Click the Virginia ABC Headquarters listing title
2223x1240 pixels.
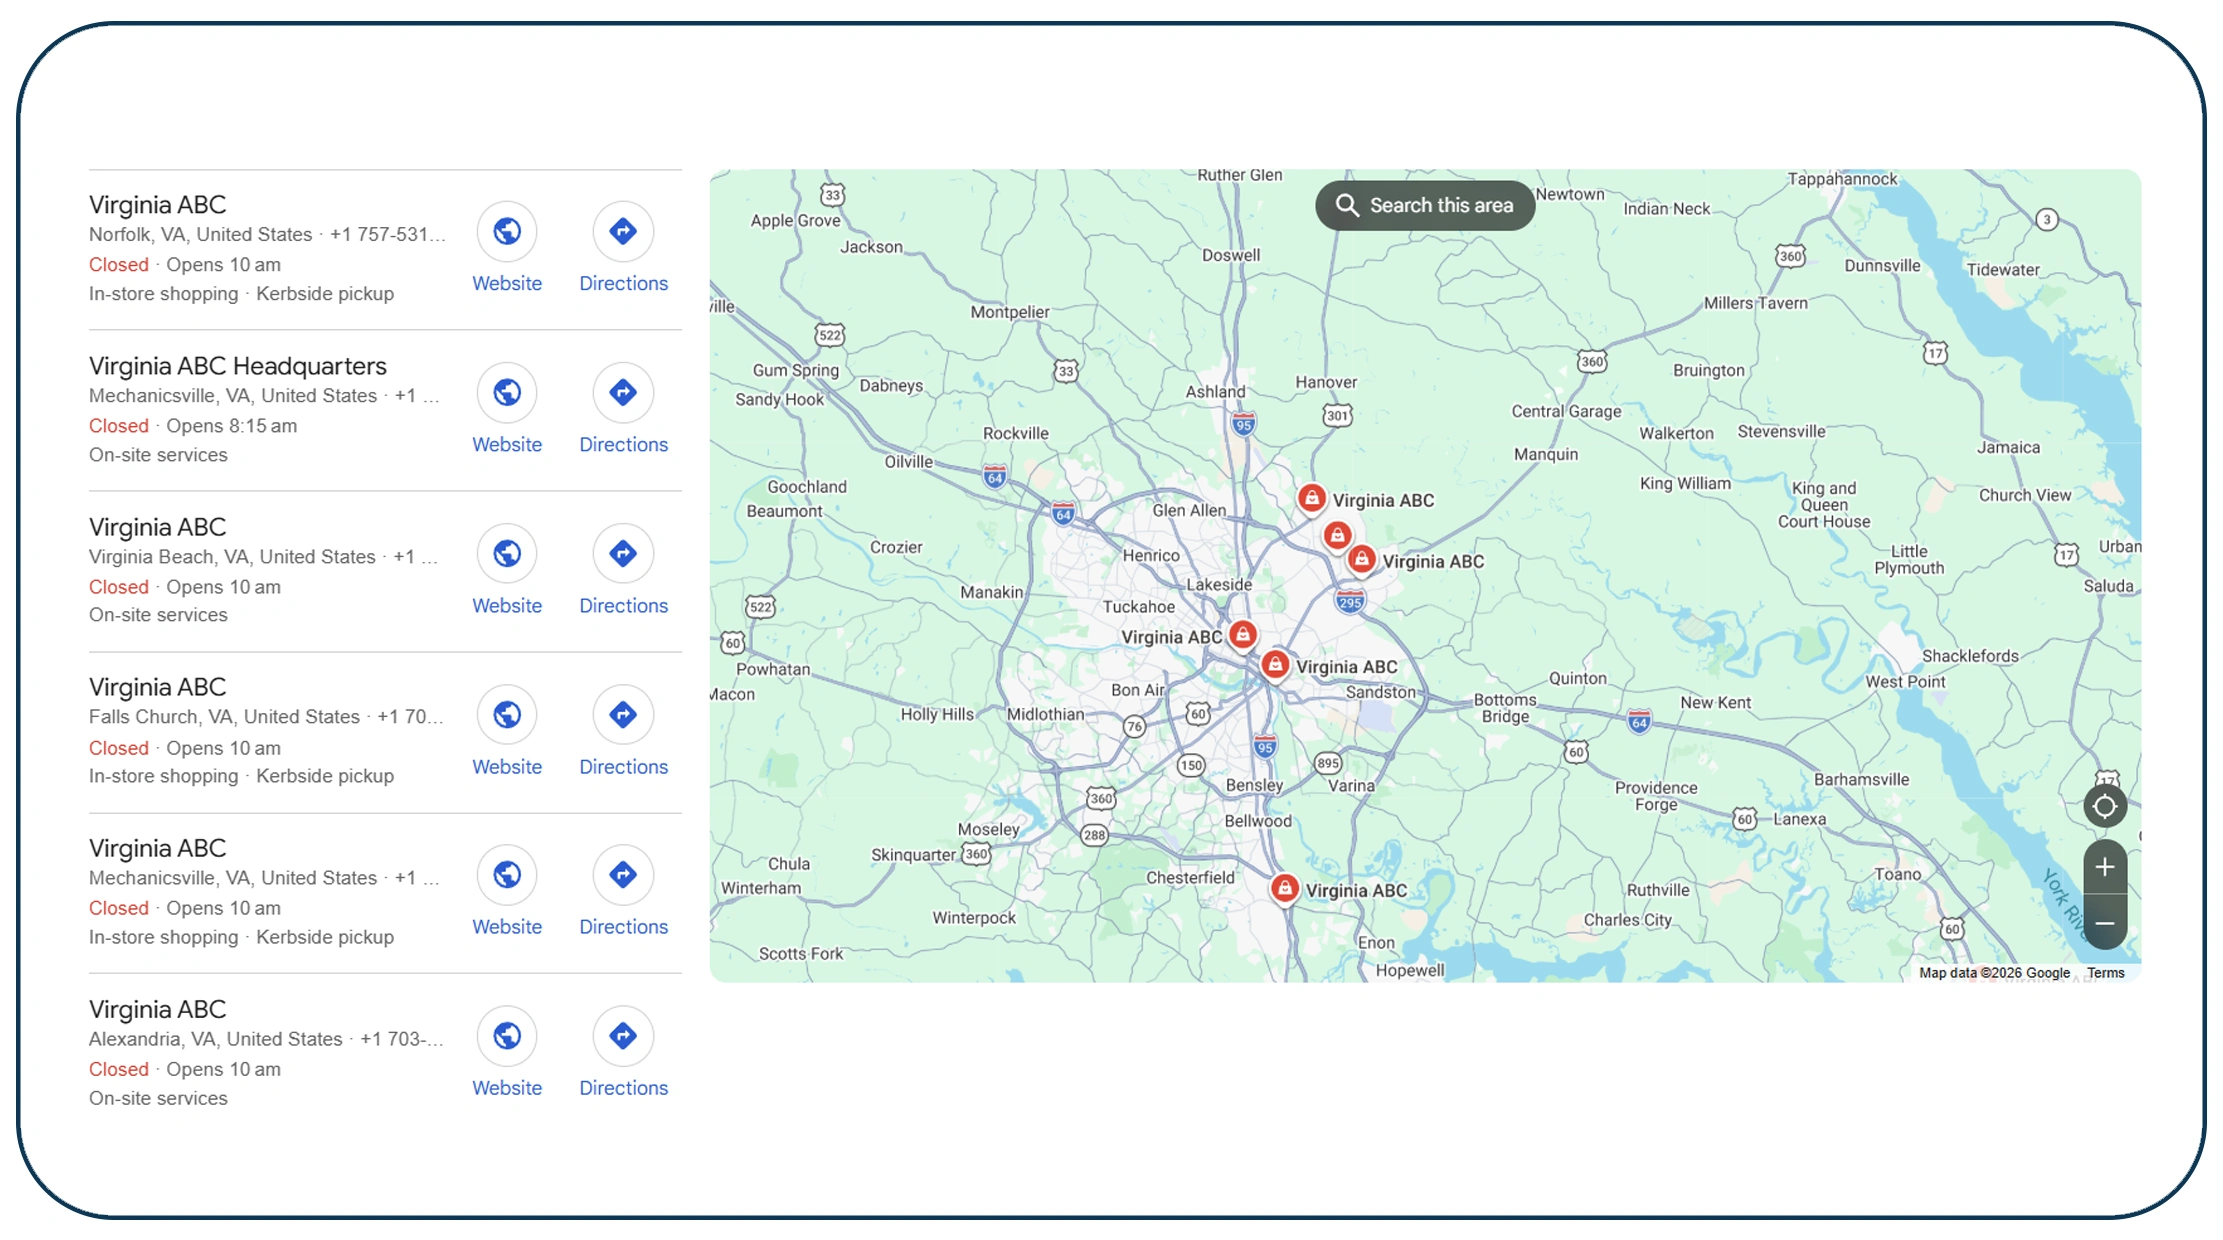pos(237,365)
